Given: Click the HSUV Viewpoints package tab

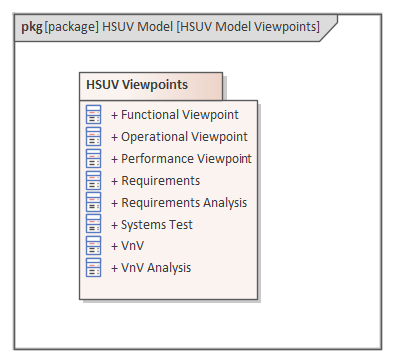Looking at the screenshot, I should [x=151, y=86].
